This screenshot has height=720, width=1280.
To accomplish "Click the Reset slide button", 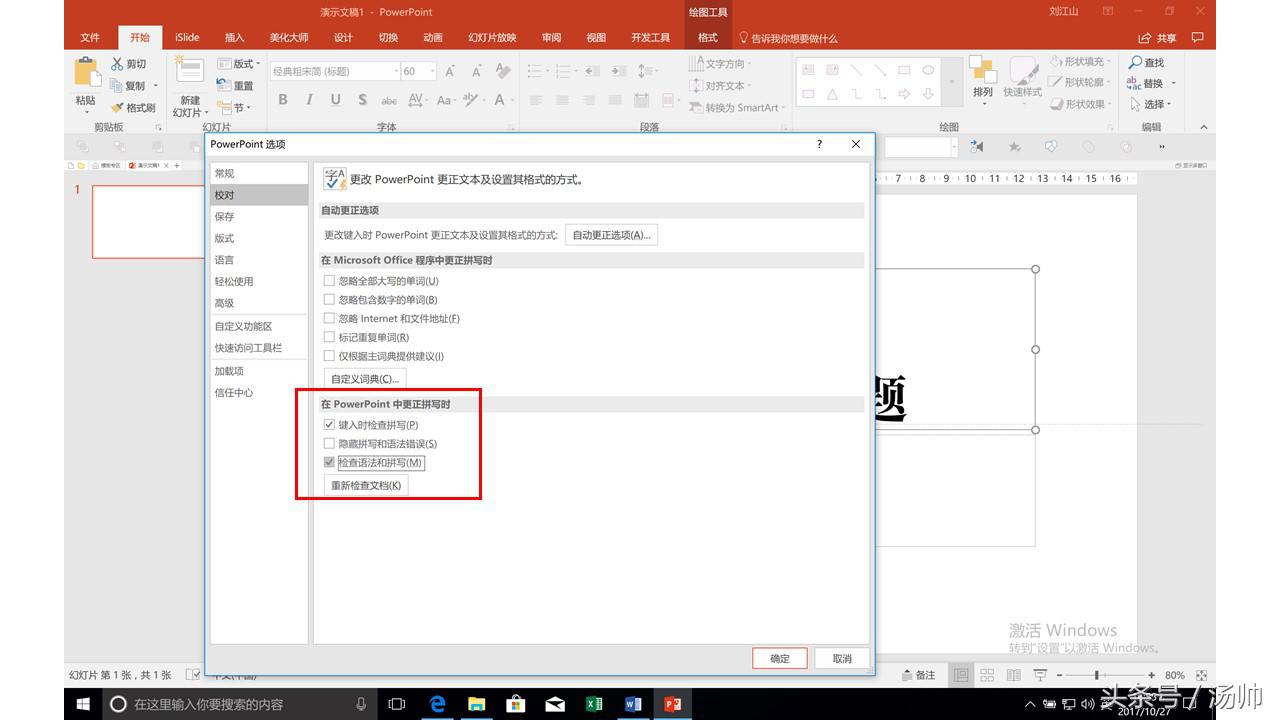I will tap(236, 86).
